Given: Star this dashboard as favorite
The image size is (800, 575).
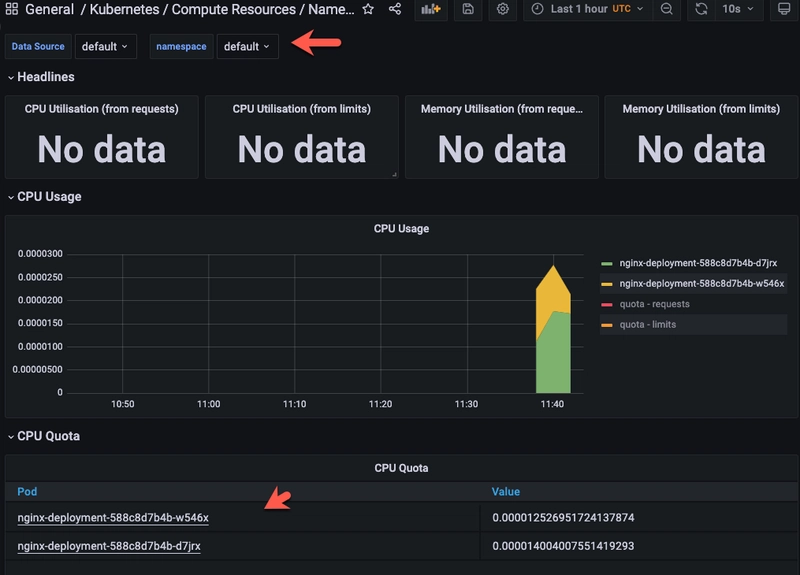Looking at the screenshot, I should (x=368, y=9).
